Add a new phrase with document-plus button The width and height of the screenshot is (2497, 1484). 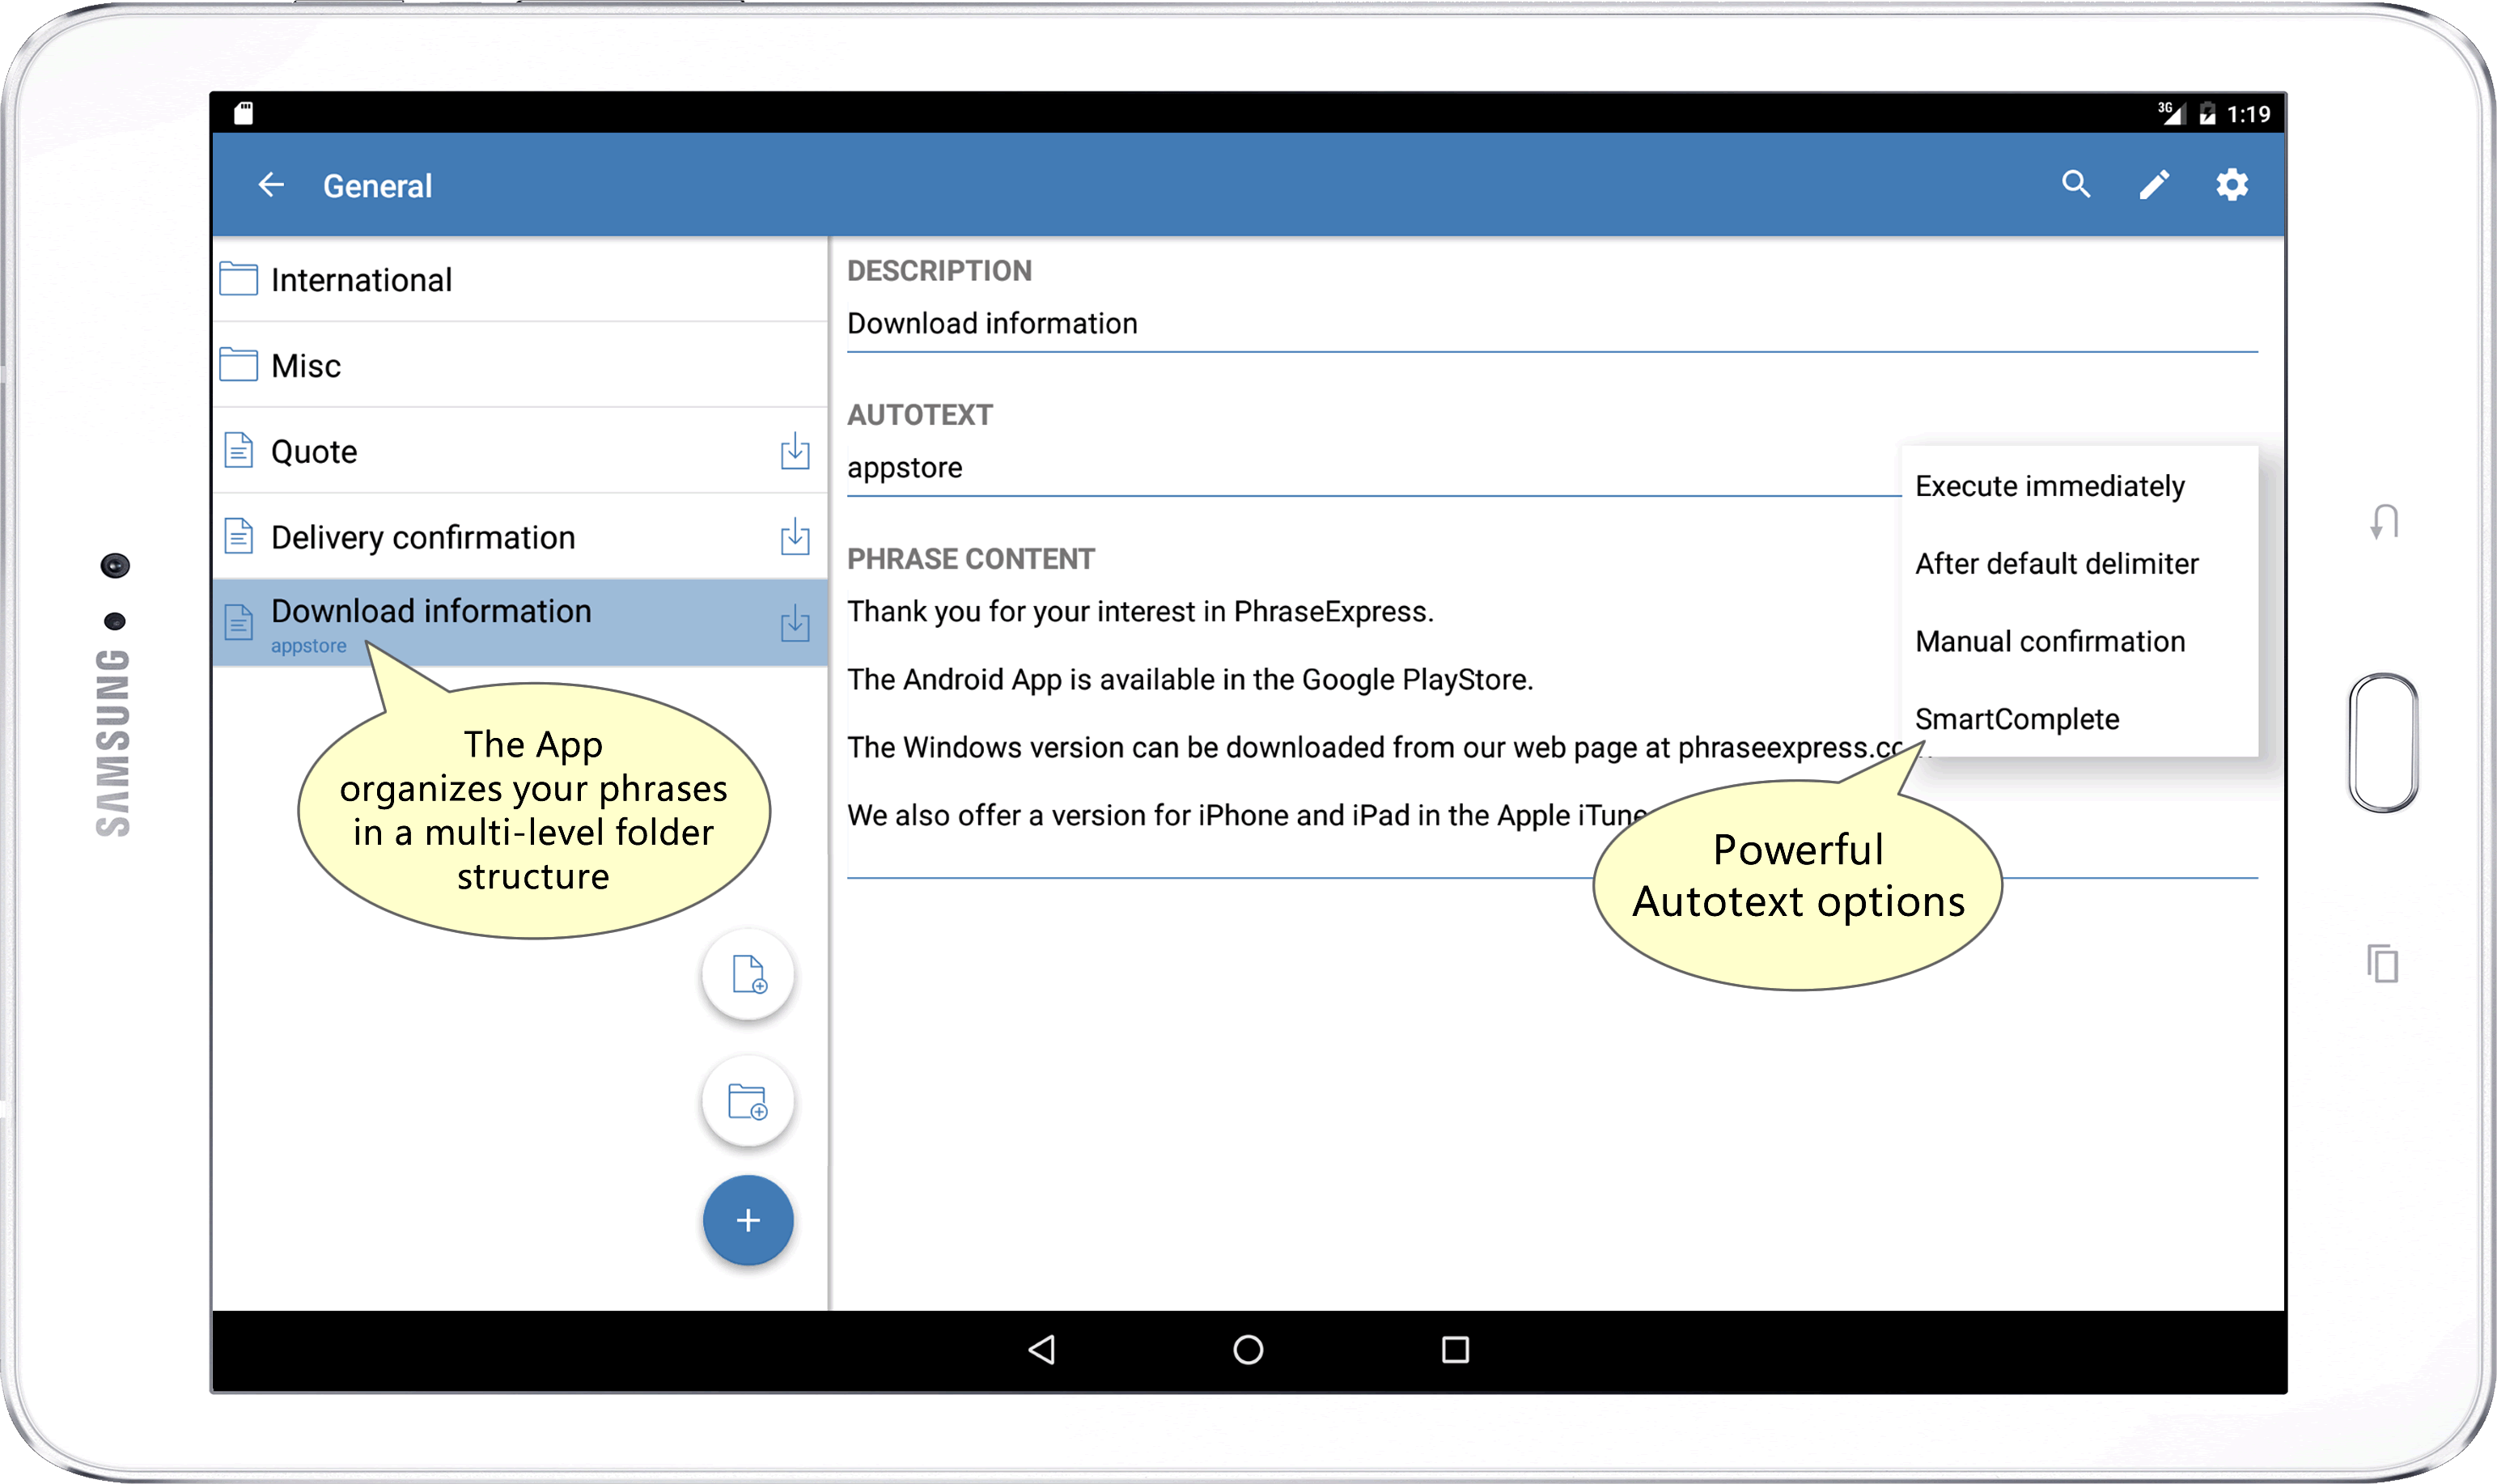pyautogui.click(x=748, y=975)
